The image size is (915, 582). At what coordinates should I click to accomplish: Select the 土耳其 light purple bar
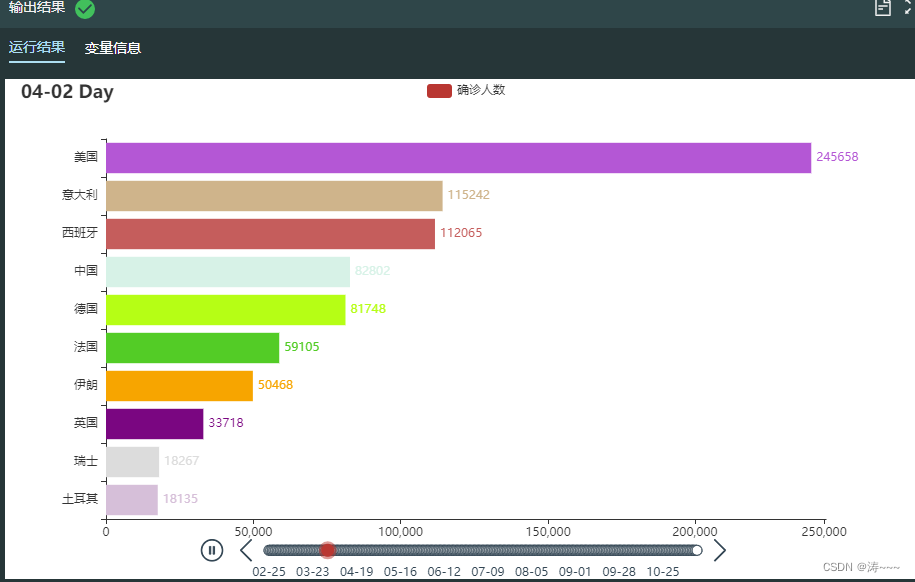click(x=132, y=499)
